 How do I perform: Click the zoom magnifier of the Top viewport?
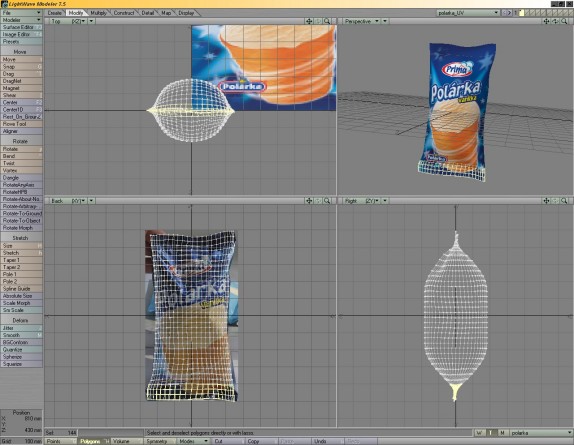327,21
